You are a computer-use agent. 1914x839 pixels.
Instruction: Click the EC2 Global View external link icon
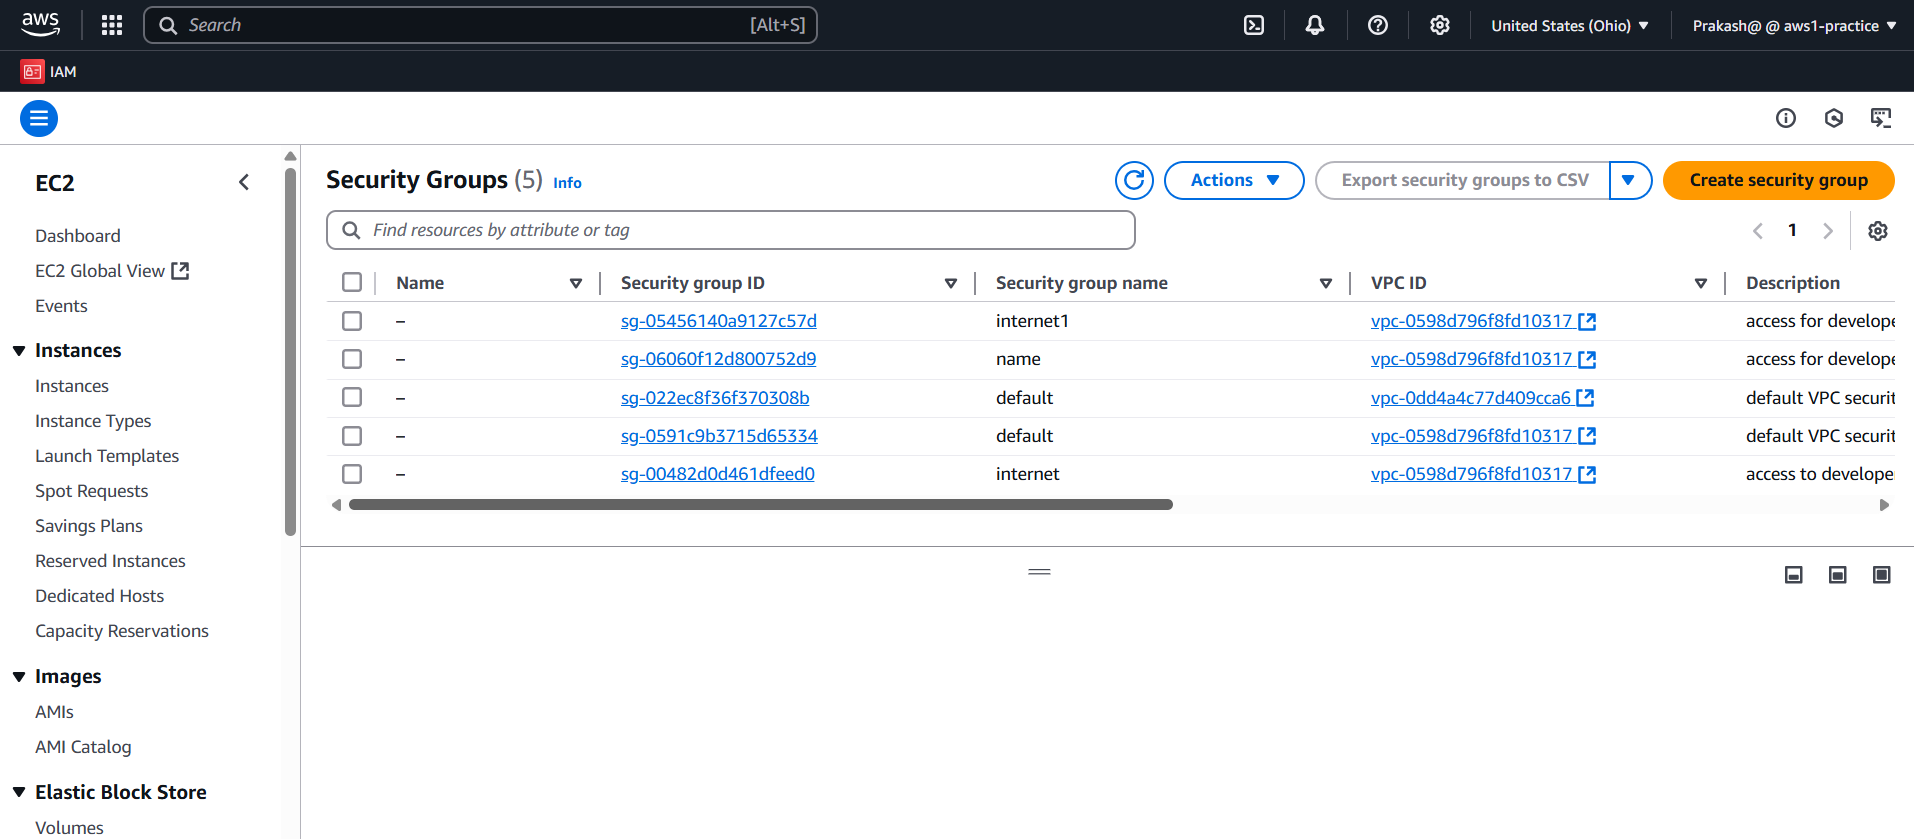[x=180, y=271]
